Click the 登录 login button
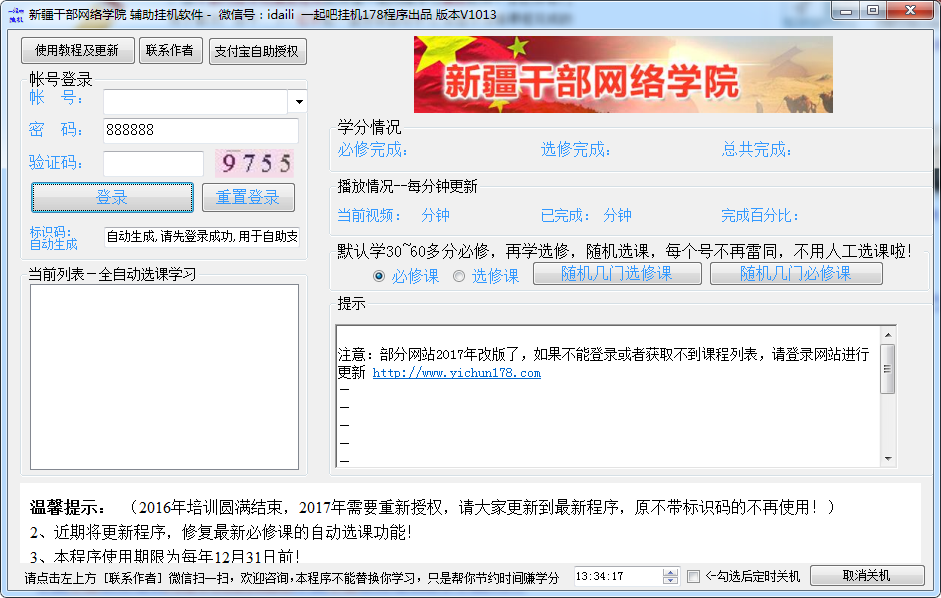The width and height of the screenshot is (941, 598). (x=112, y=198)
